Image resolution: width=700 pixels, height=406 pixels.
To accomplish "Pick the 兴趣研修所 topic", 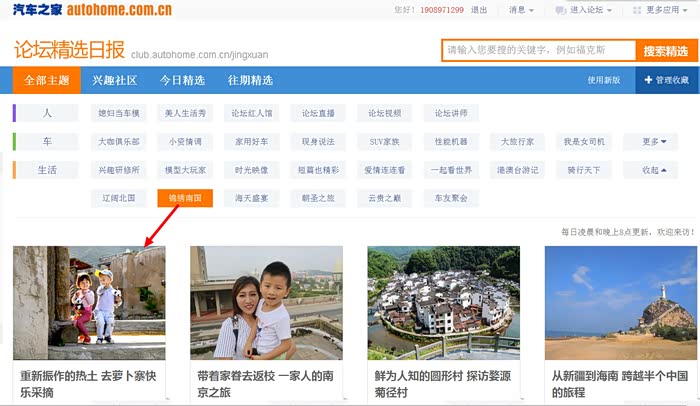I will click(x=119, y=170).
